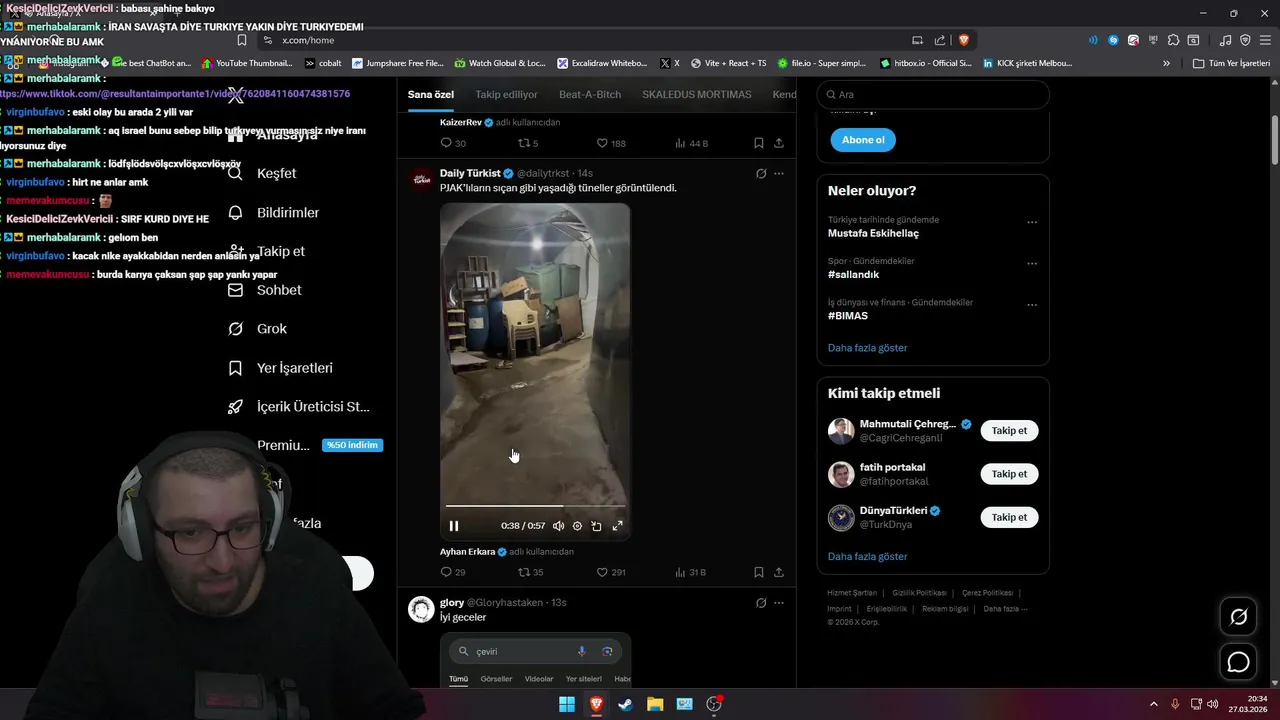Image resolution: width=1280 pixels, height=720 pixels.
Task: More options for #BIMAS trend
Action: pyautogui.click(x=1032, y=305)
